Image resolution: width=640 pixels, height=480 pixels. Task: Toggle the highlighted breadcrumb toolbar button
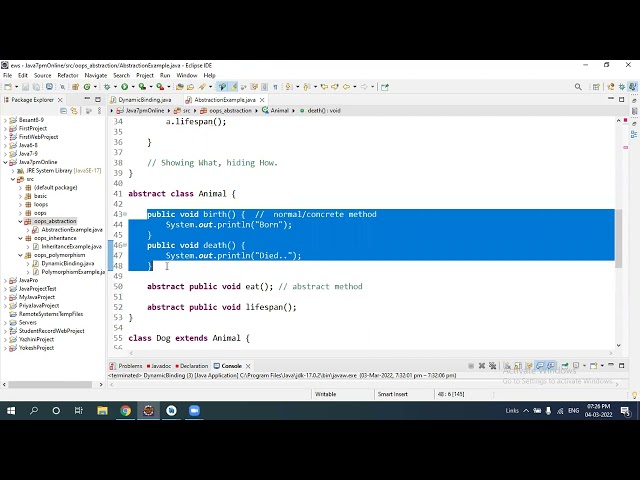click(x=222, y=87)
